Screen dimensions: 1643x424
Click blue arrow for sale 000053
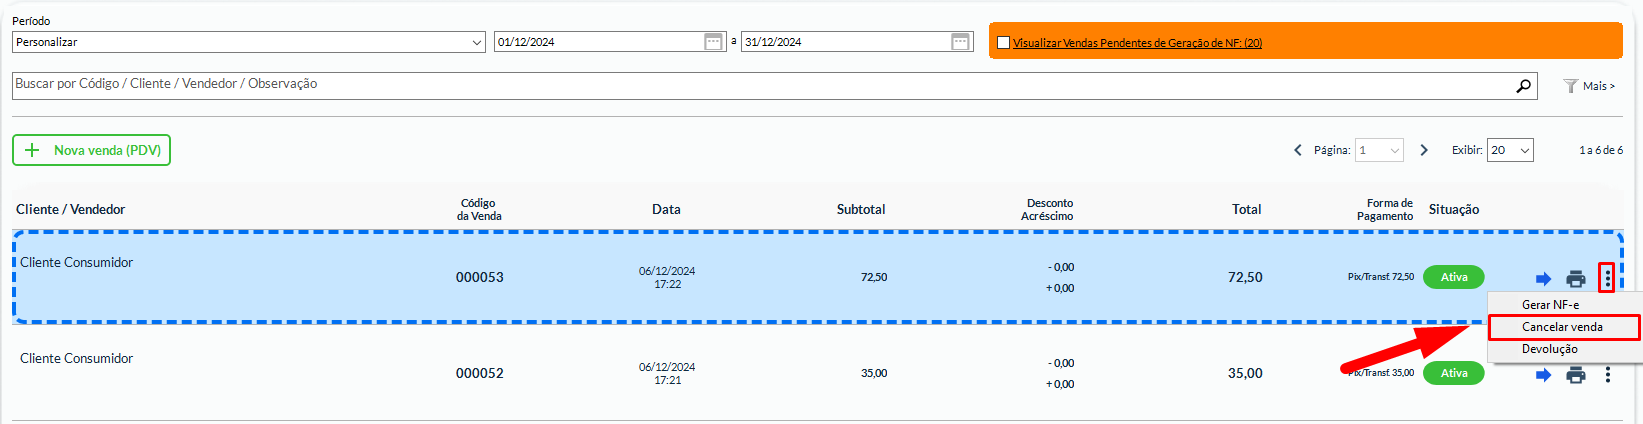coord(1543,279)
